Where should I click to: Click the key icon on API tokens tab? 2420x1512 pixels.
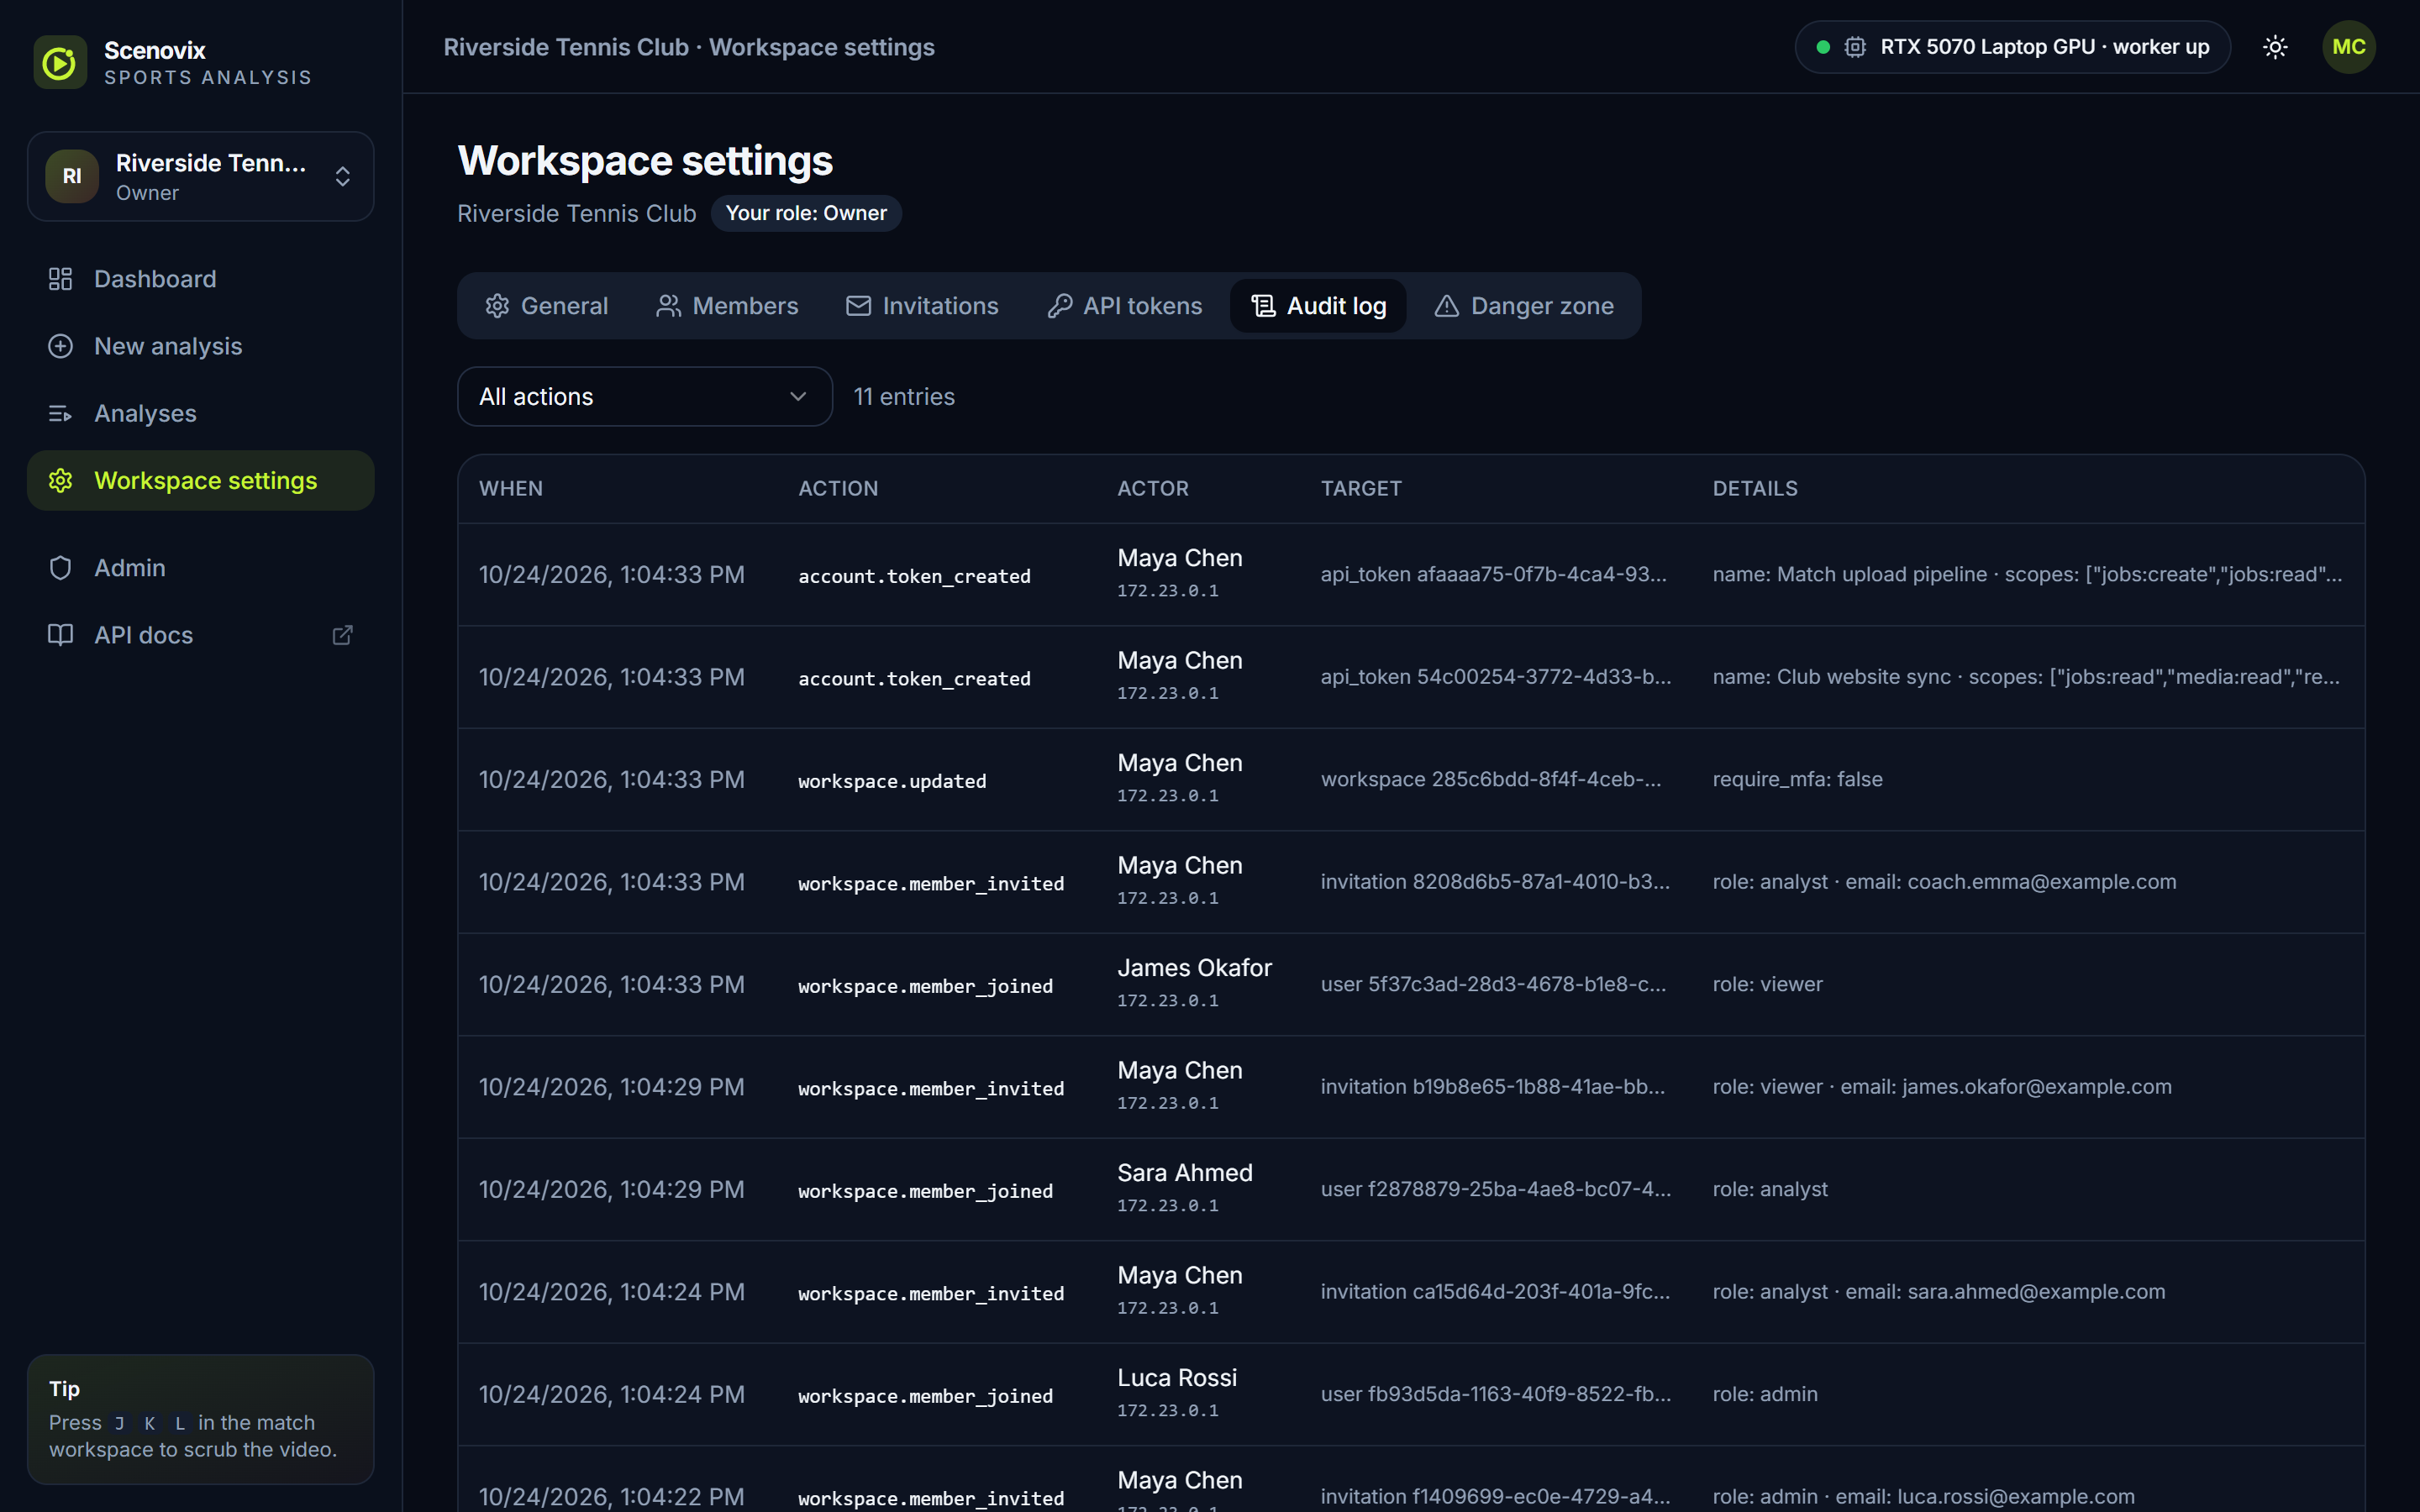click(1059, 306)
